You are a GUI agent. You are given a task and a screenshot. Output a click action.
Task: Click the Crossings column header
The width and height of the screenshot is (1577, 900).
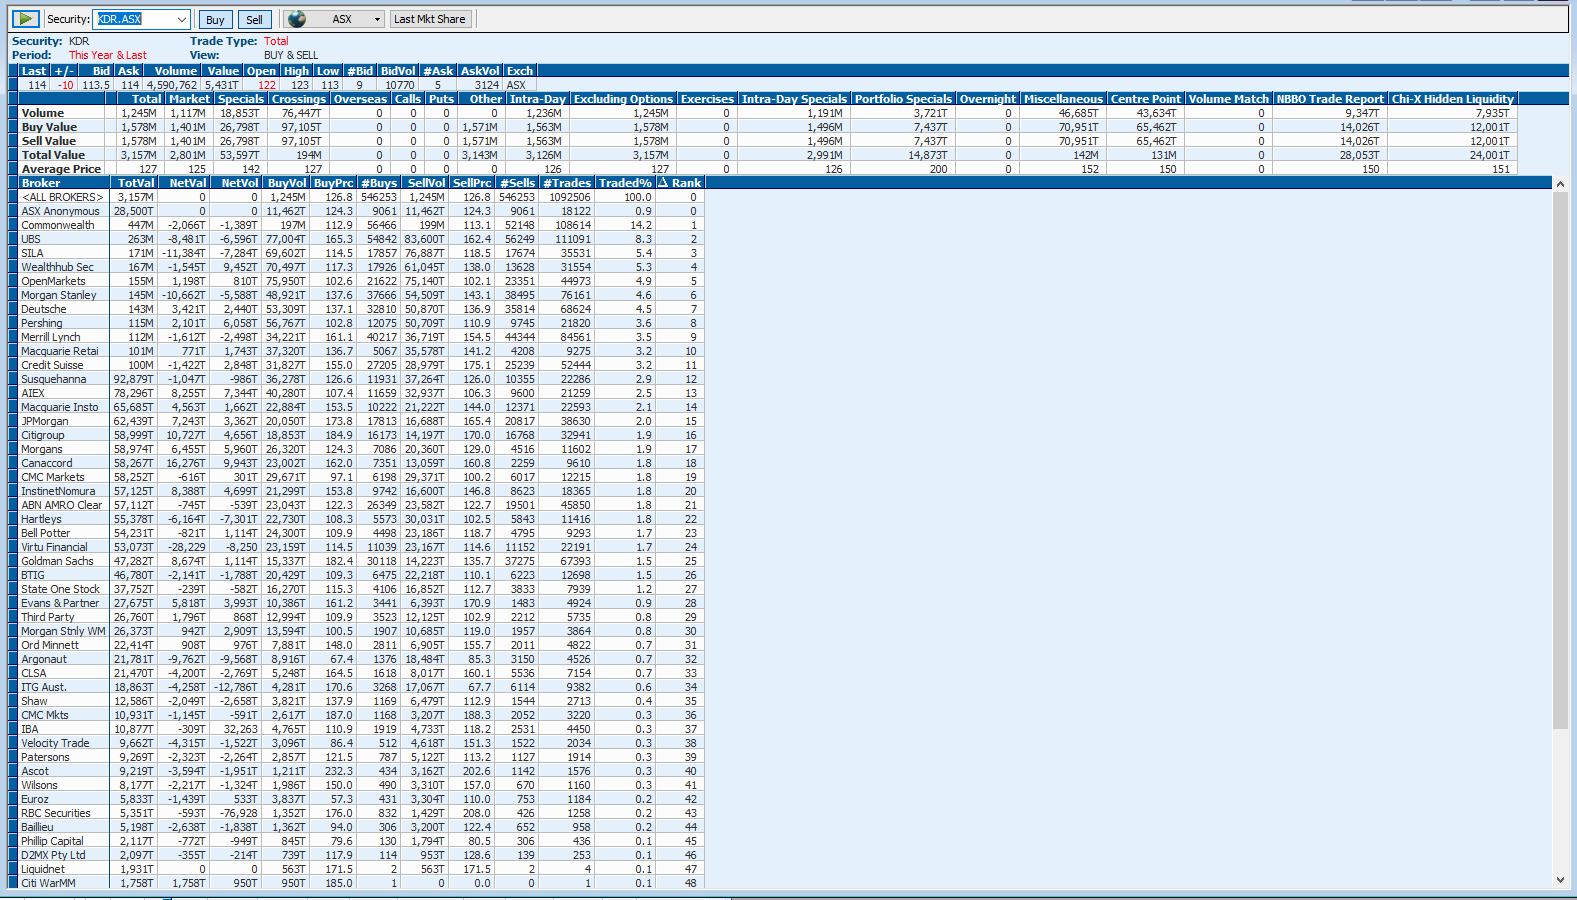pyautogui.click(x=298, y=99)
